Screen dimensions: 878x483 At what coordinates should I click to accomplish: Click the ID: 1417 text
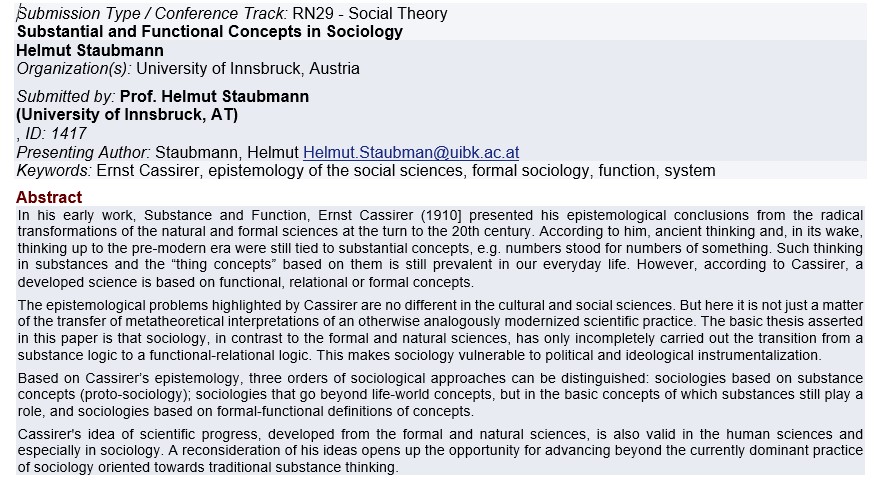[55, 134]
